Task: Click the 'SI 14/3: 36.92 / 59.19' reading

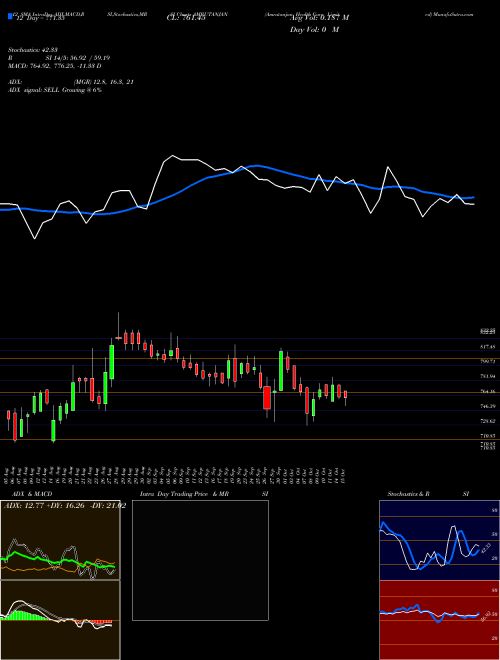Action: point(78,58)
